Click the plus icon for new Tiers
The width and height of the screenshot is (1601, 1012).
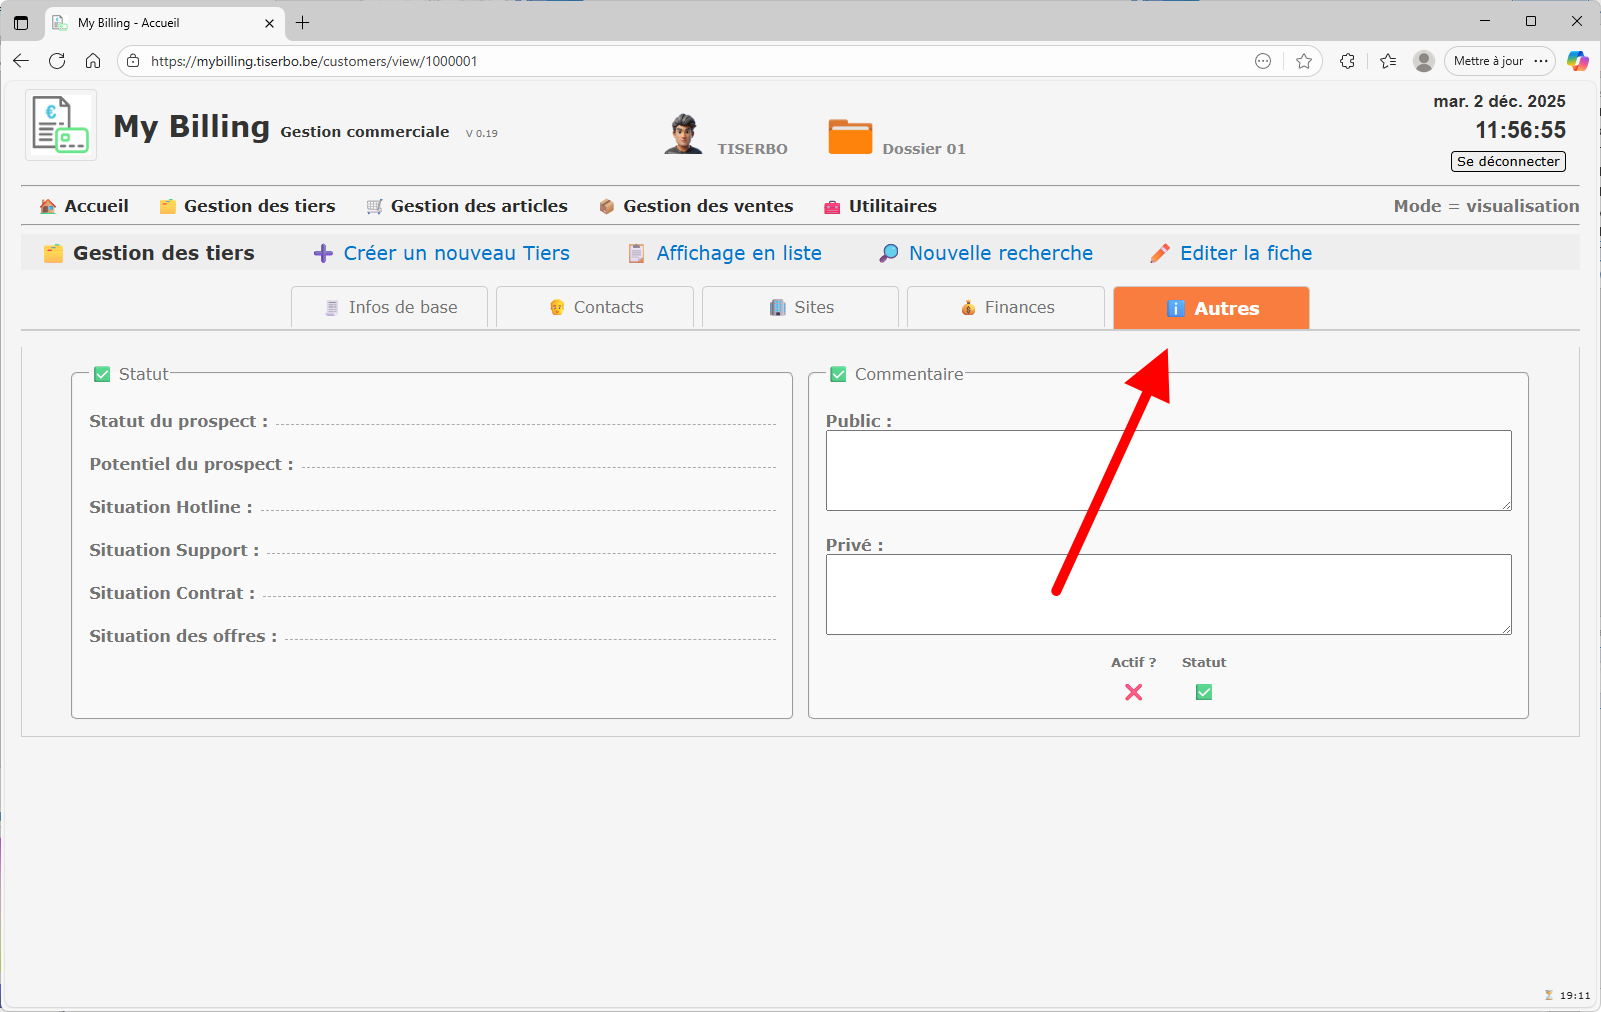323,254
